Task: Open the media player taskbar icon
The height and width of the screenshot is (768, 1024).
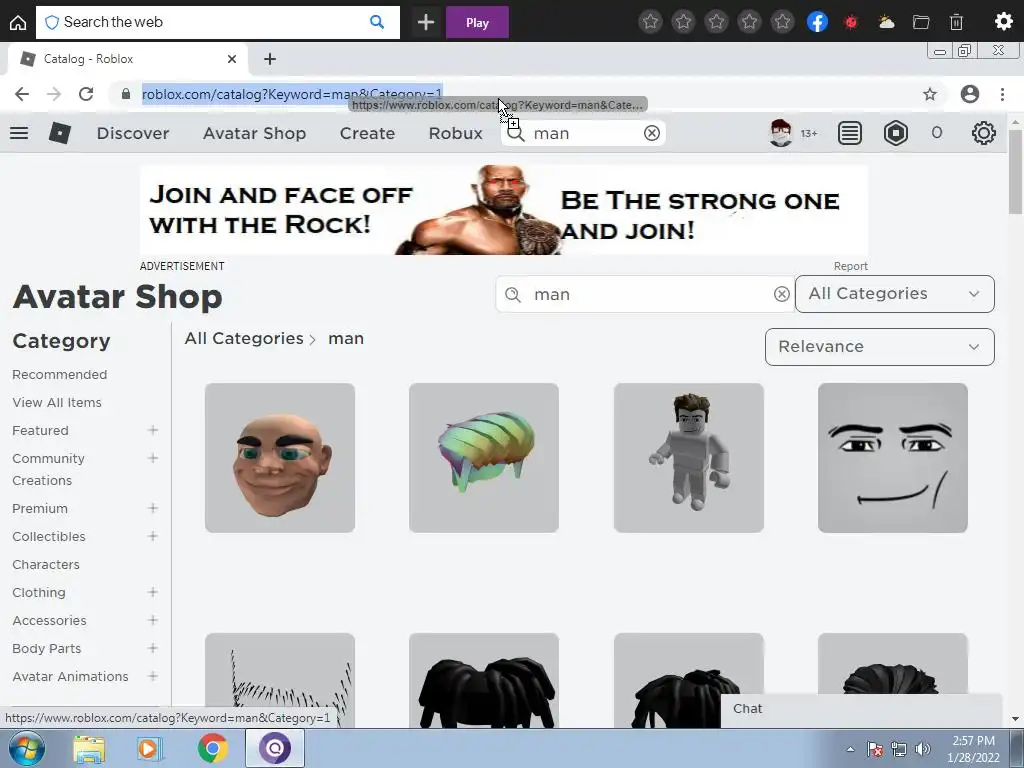Action: (150, 748)
